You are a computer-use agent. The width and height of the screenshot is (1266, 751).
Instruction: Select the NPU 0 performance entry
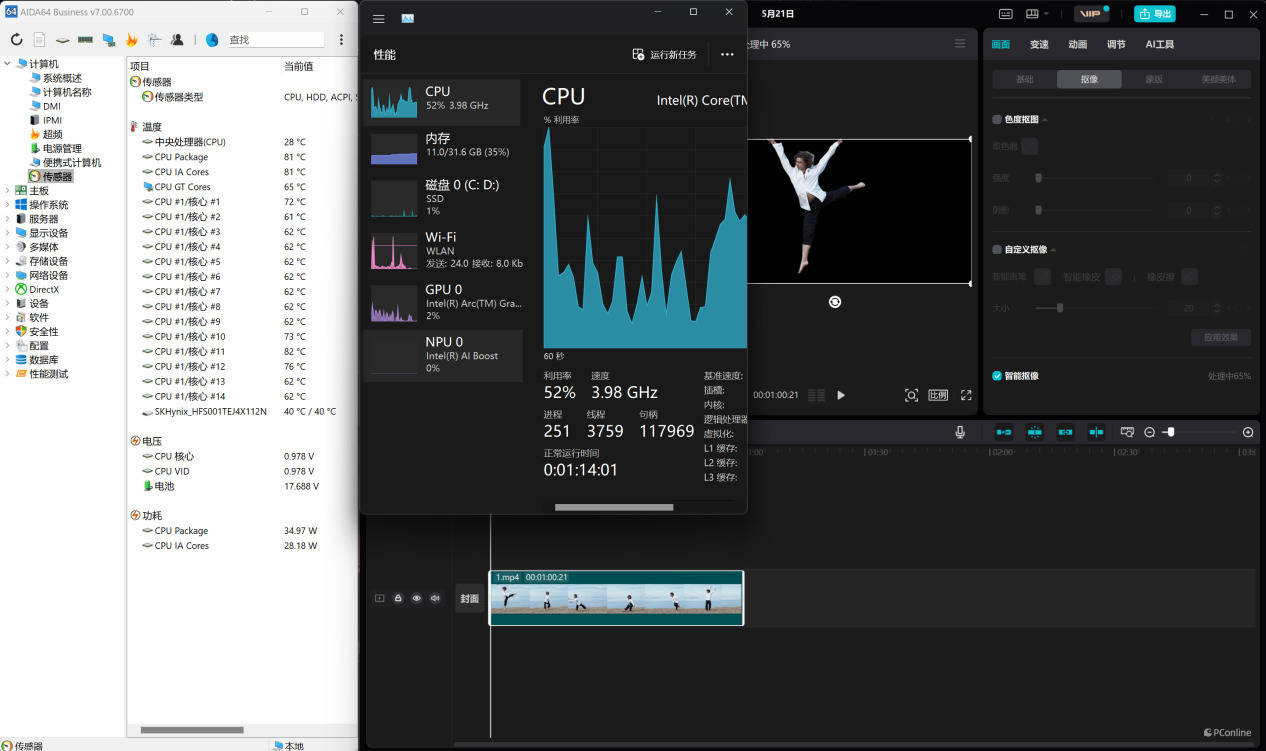[442, 355]
